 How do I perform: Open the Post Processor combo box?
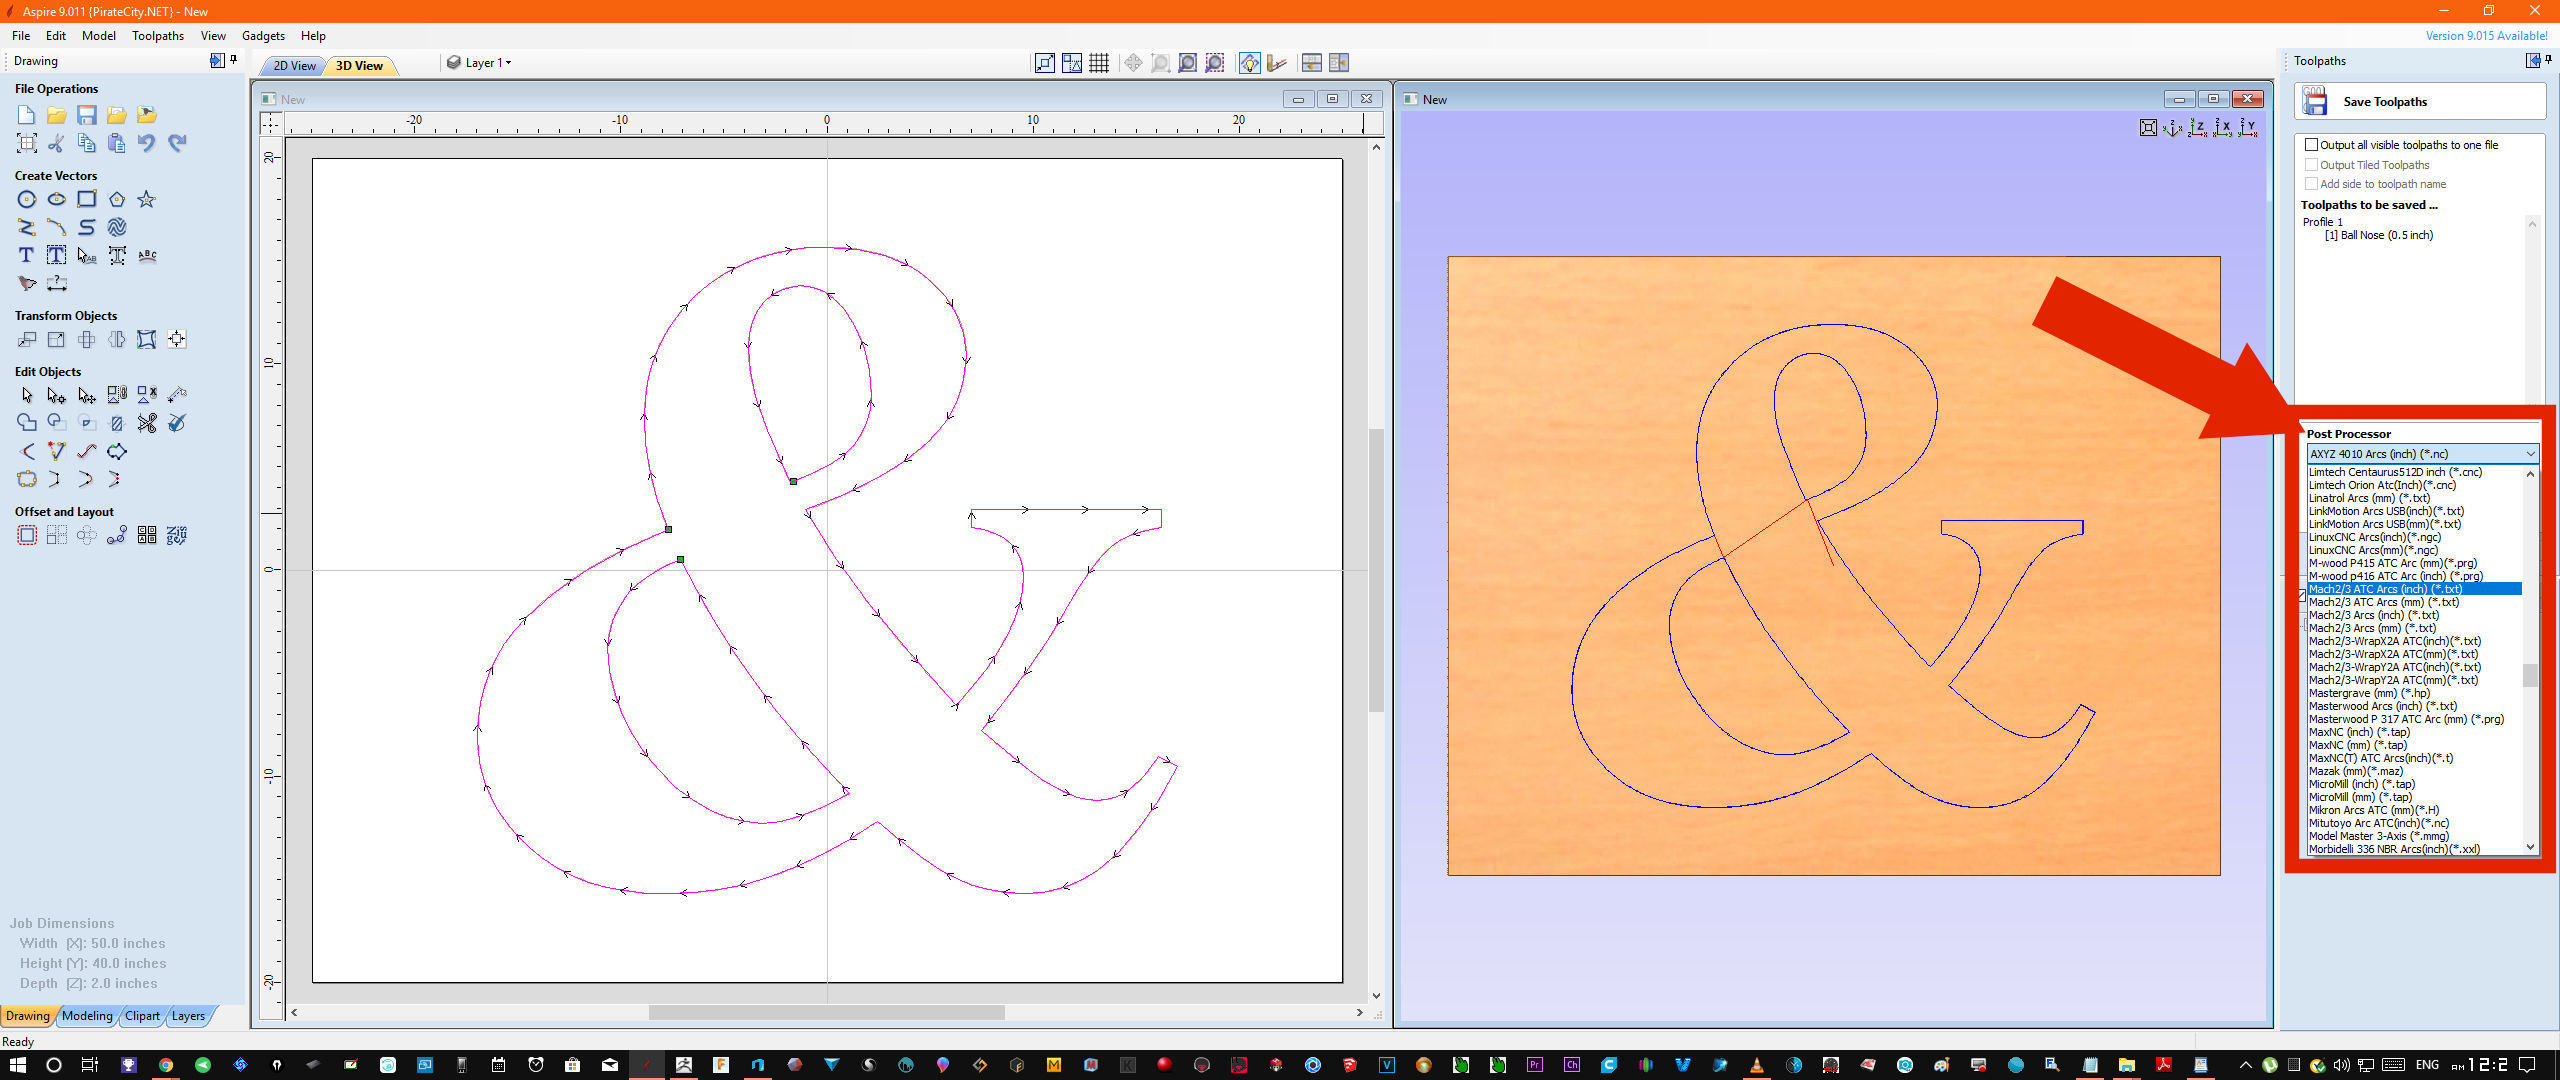(2422, 454)
